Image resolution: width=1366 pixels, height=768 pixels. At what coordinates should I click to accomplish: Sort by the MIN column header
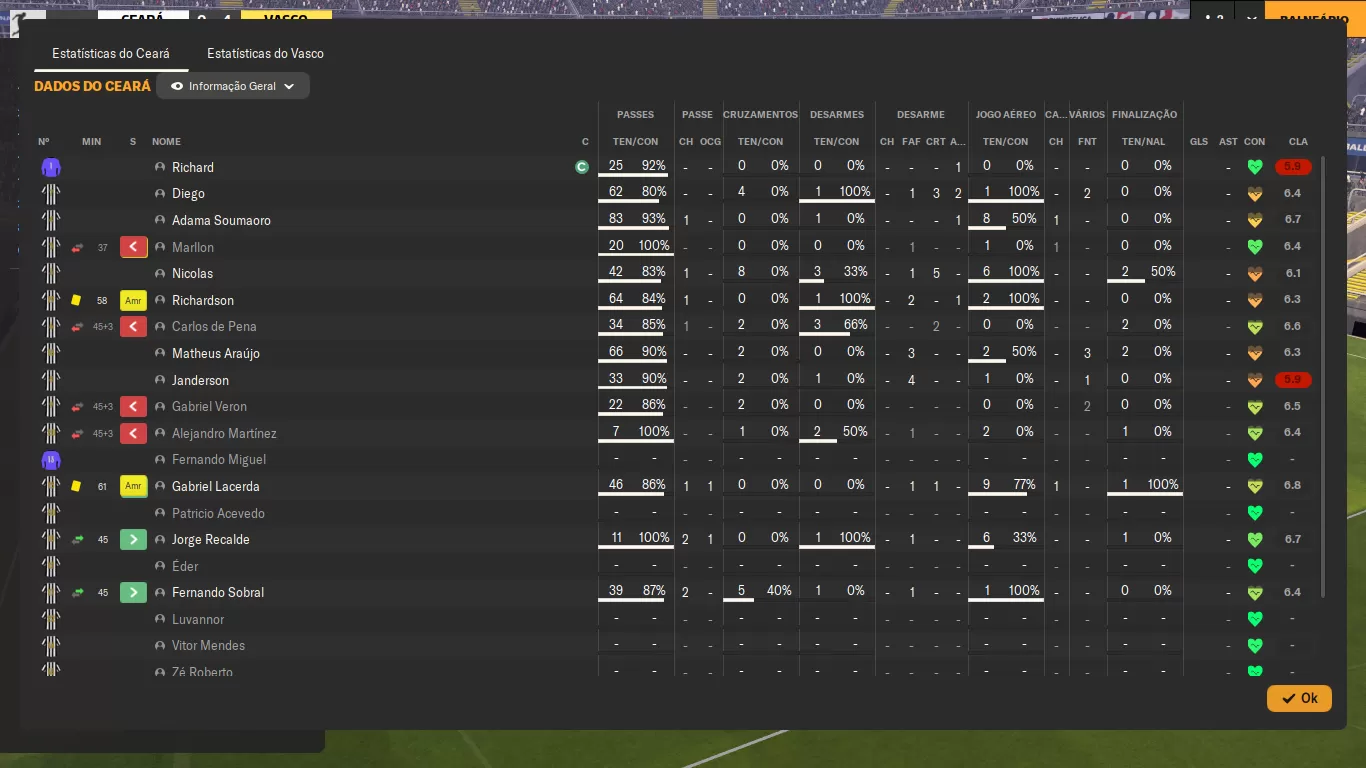coord(91,142)
